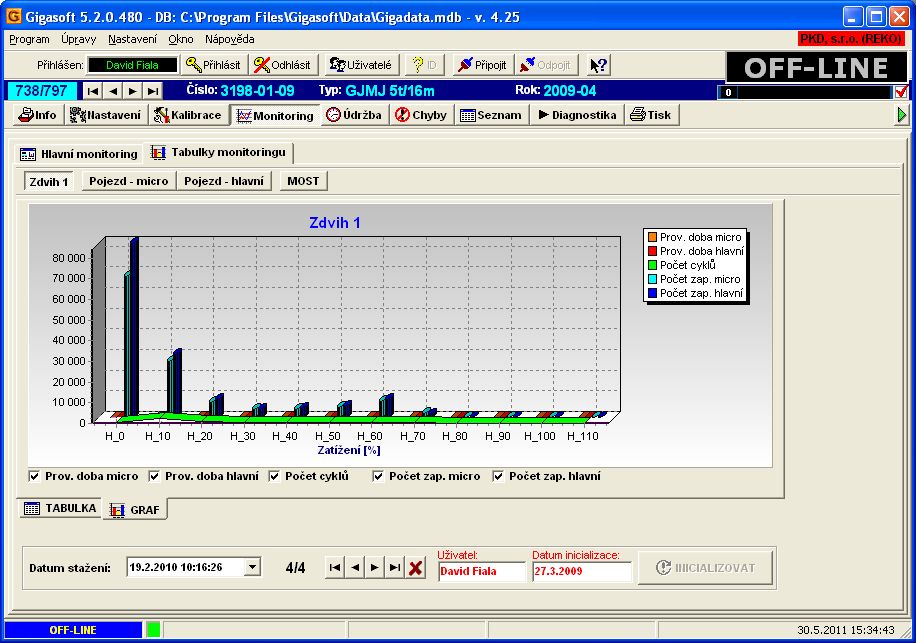
Task: Switch to the TABULKA tab
Action: 60,508
